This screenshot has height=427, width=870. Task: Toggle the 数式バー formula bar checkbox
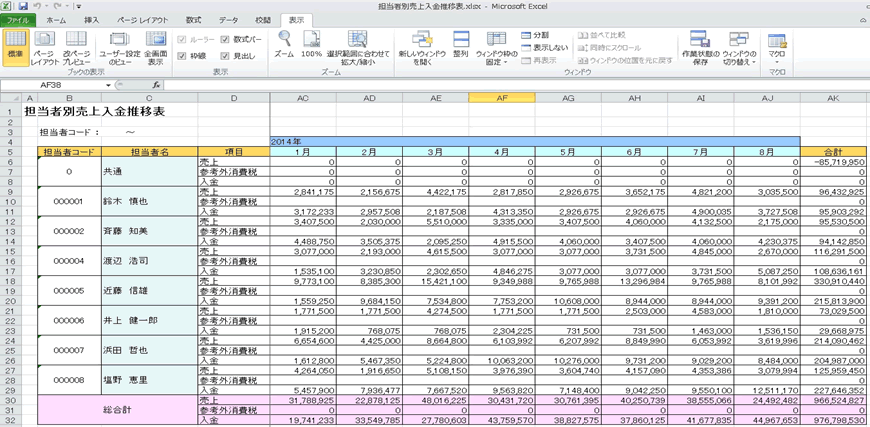pyautogui.click(x=225, y=40)
